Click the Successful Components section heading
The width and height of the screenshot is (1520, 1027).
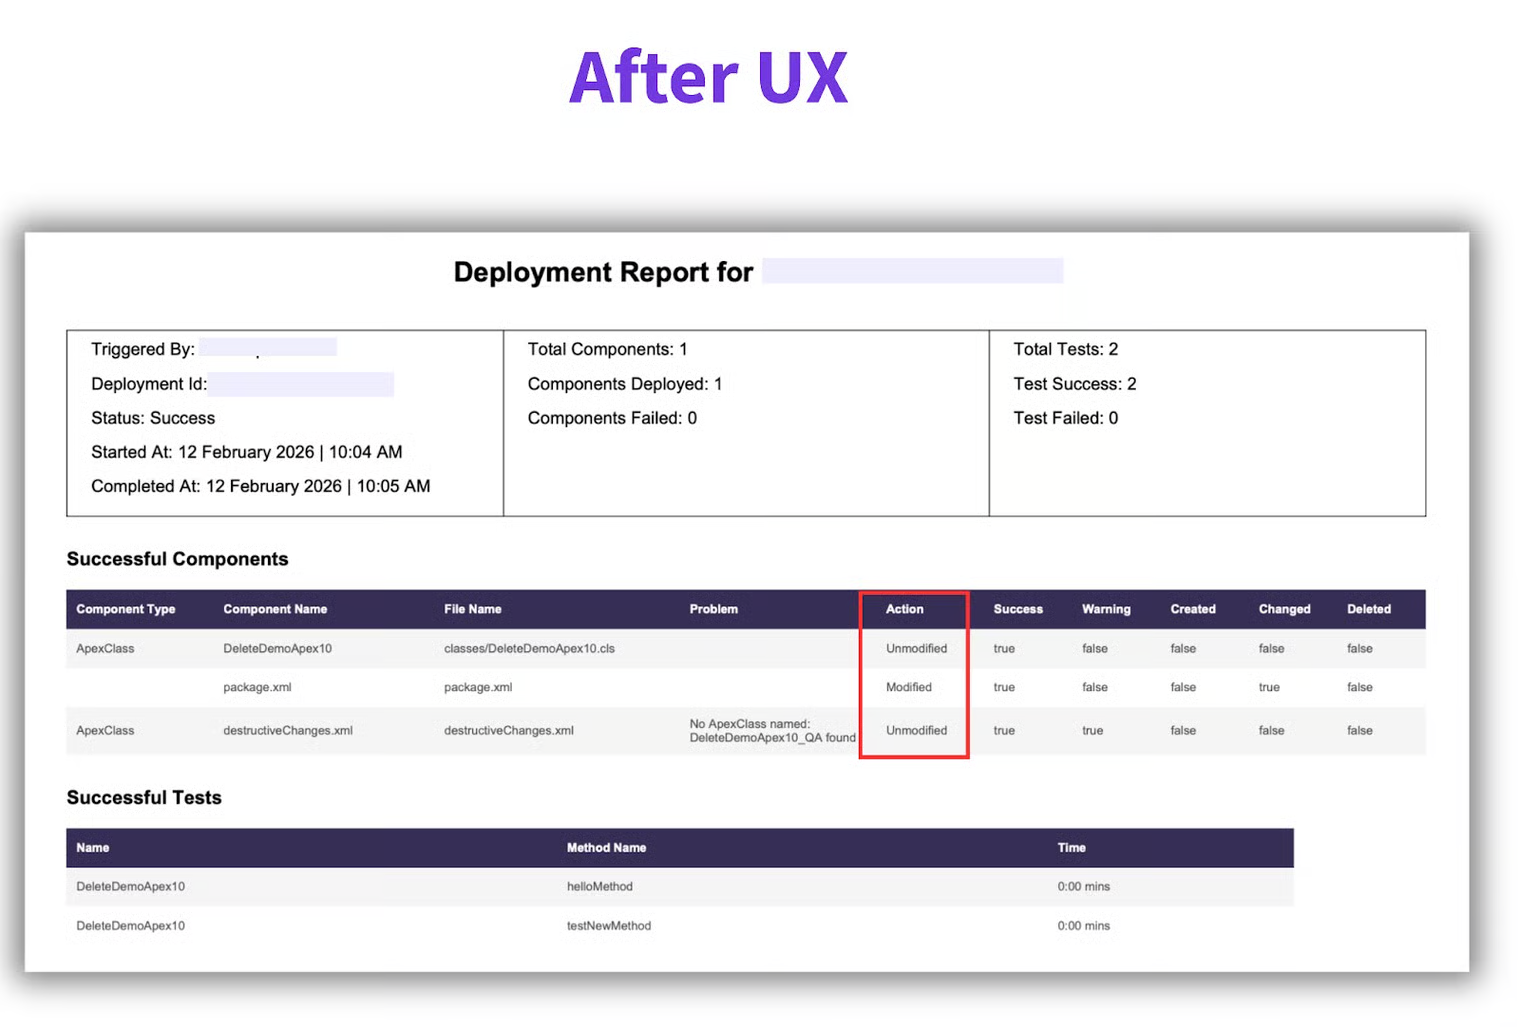click(177, 559)
